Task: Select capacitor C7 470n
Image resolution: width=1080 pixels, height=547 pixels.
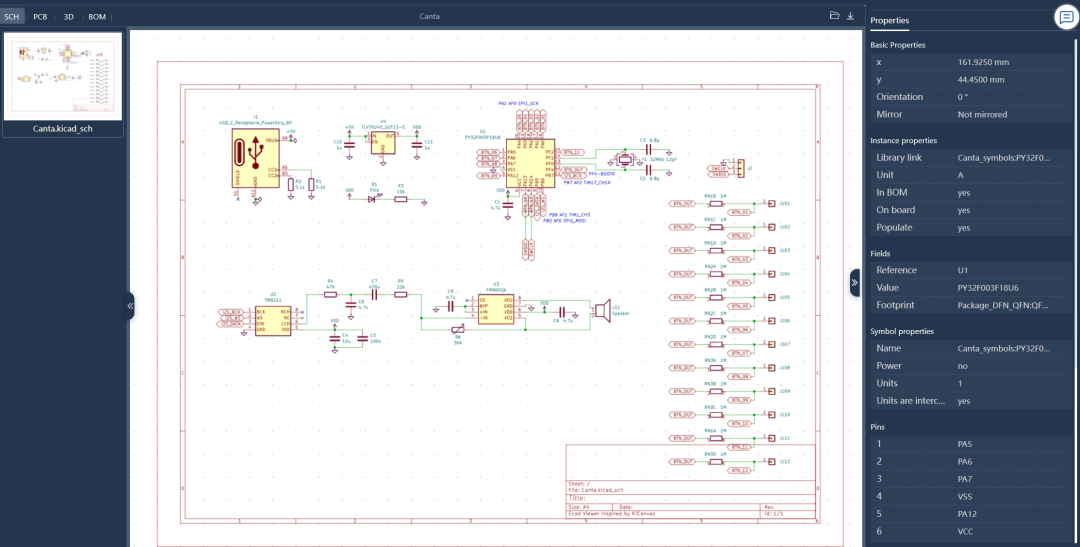Action: click(x=375, y=294)
